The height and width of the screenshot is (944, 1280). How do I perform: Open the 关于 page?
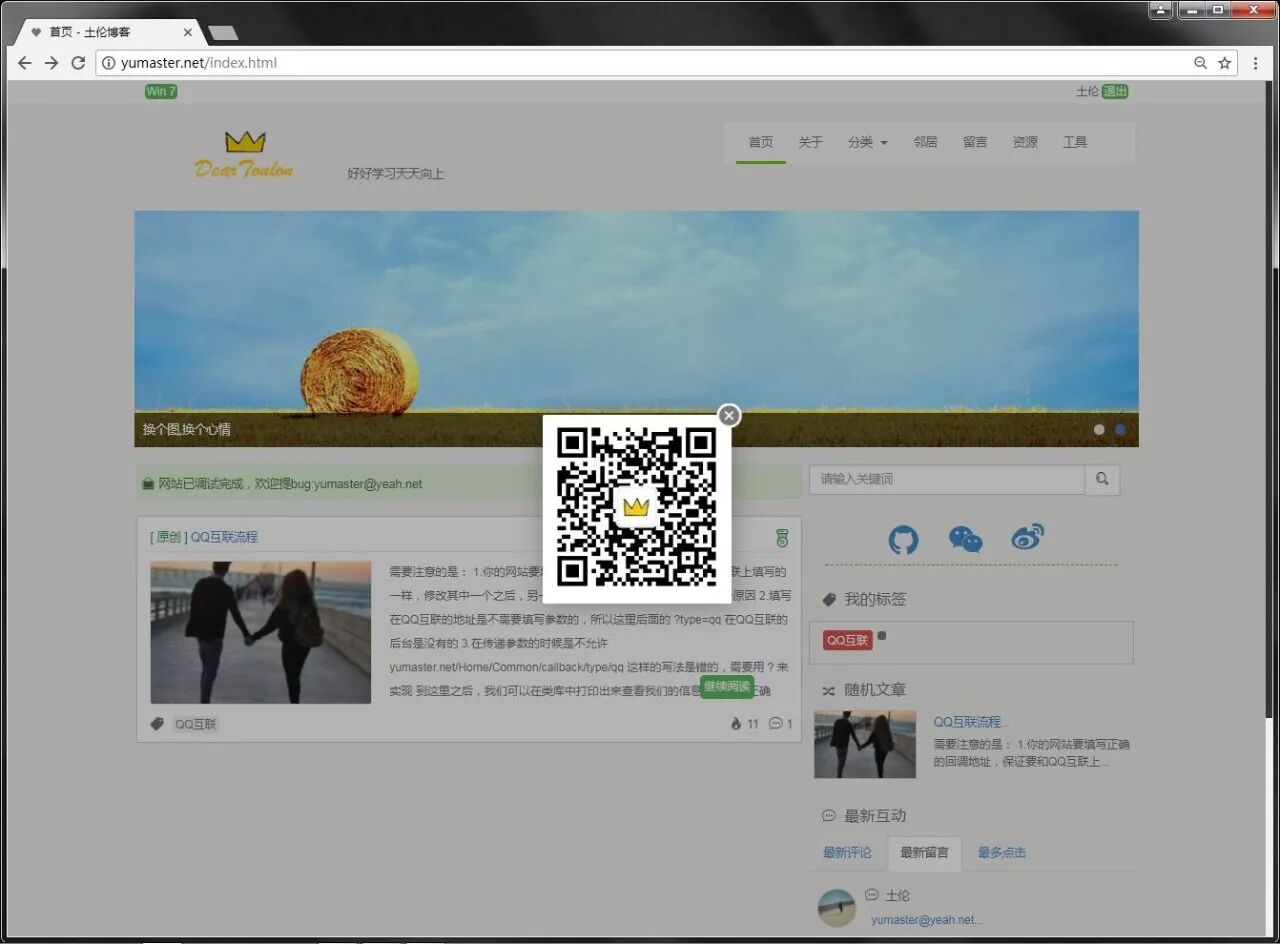(x=810, y=142)
